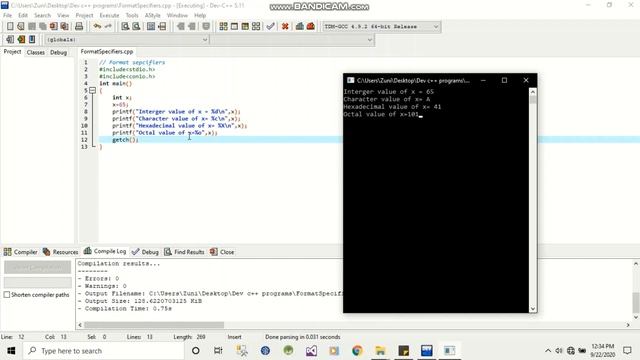The image size is (640, 360).
Task: Click the clock showing 12:34 PM
Action: (x=602, y=347)
